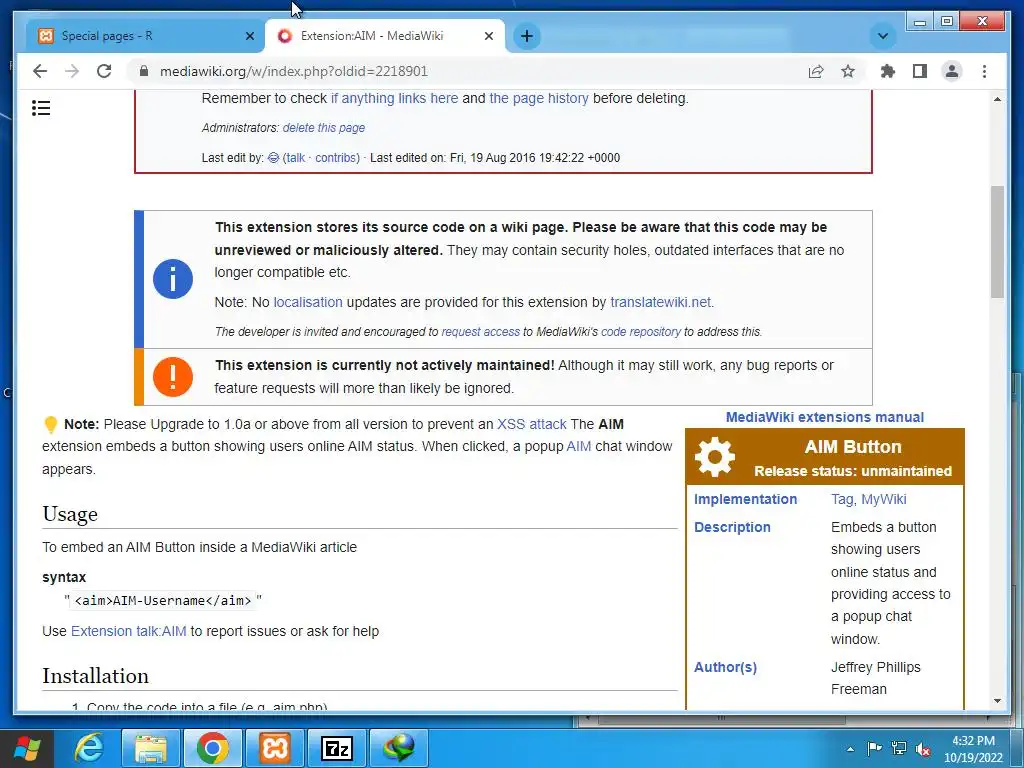This screenshot has width=1024, height=768.
Task: Click the scrollbar down arrow
Action: (x=997, y=701)
